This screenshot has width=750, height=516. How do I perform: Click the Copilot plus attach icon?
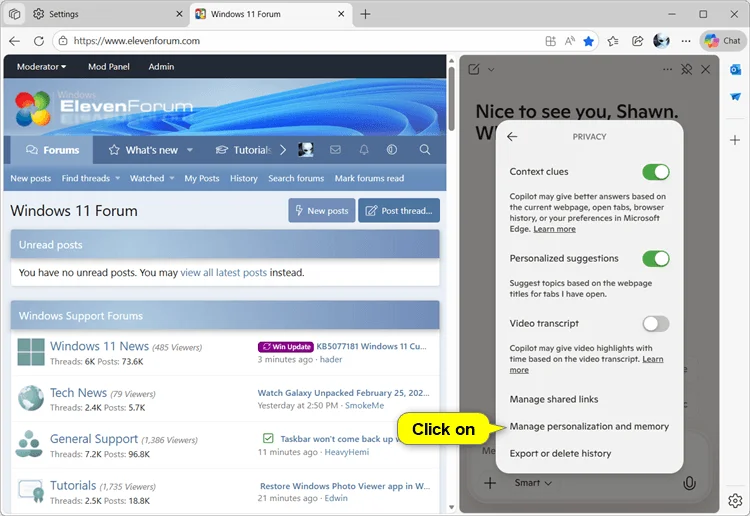(x=490, y=483)
